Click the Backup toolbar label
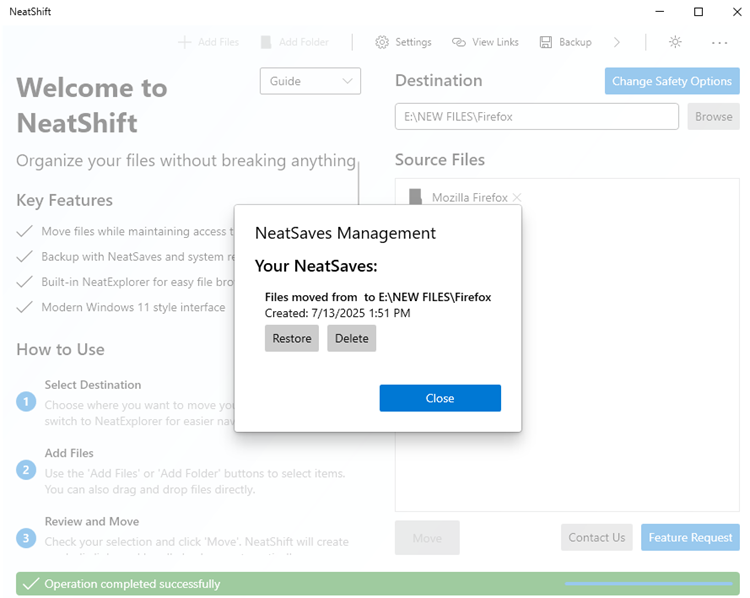This screenshot has height=598, width=750. pos(575,42)
